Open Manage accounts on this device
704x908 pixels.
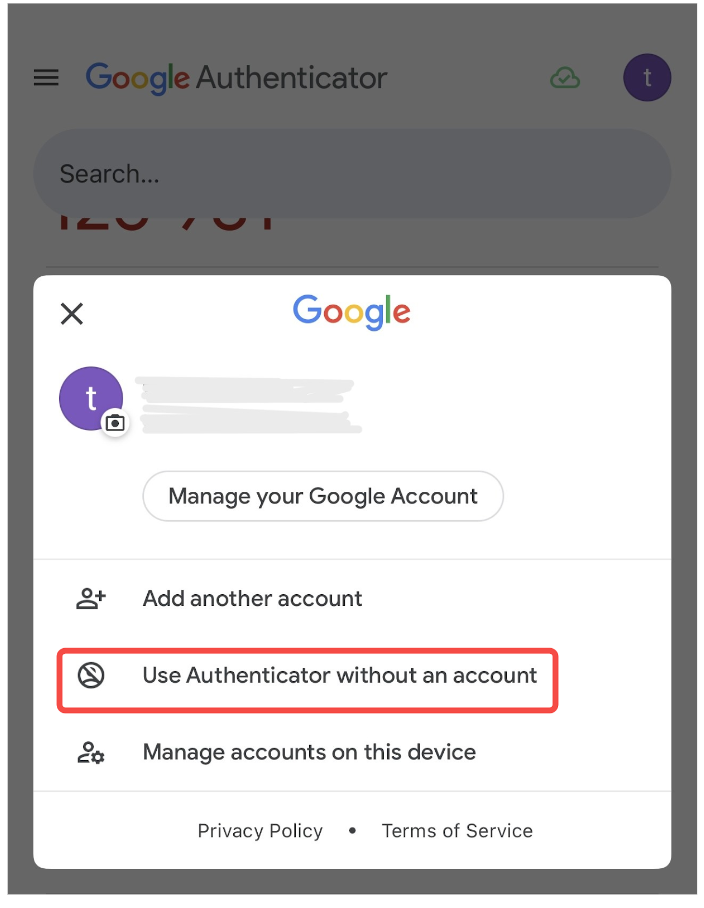309,752
